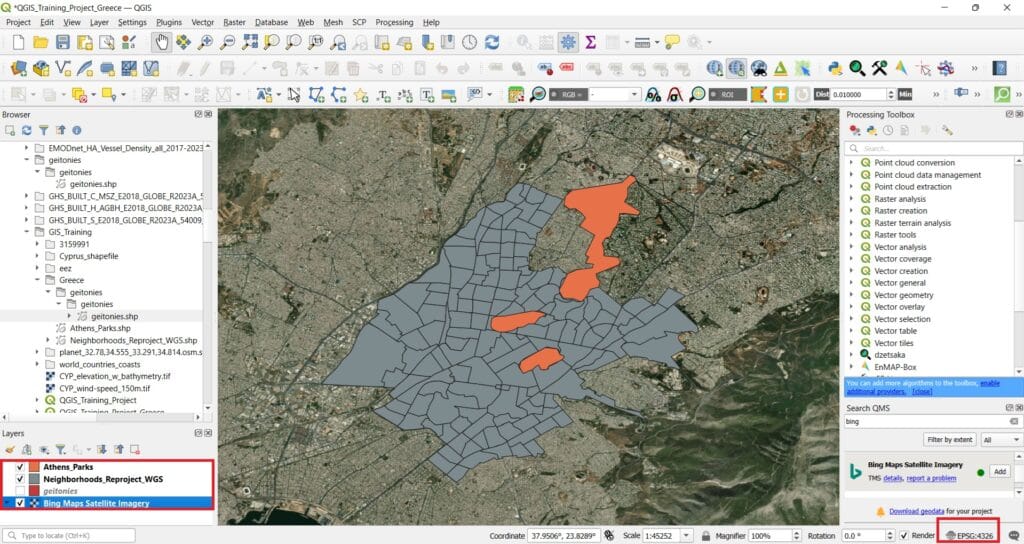The height and width of the screenshot is (544, 1024).
Task: Create a new project with the blank page icon
Action: [x=18, y=42]
